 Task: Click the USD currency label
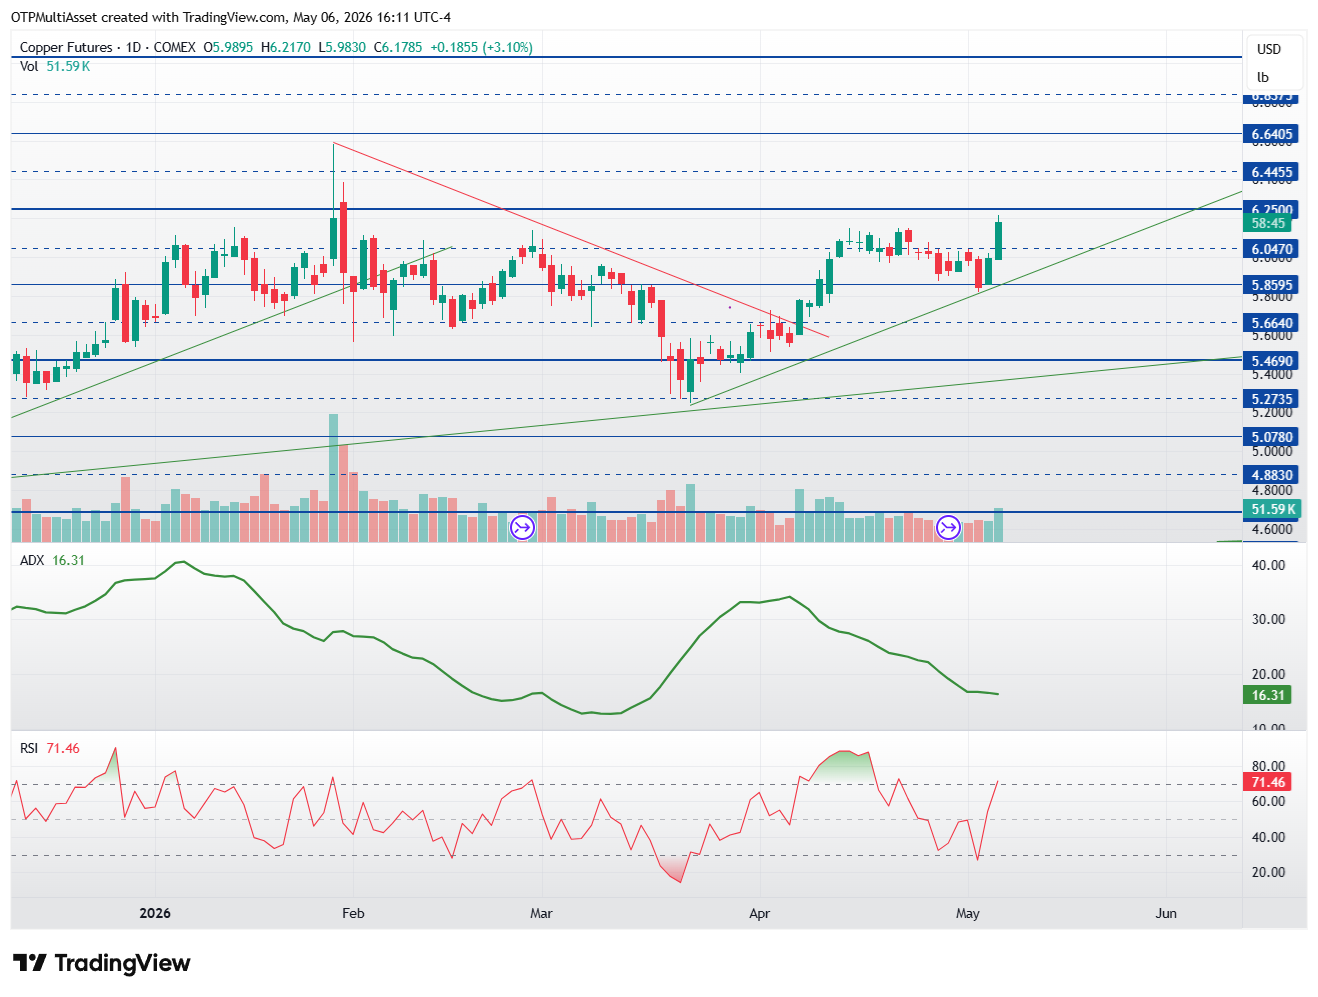(x=1269, y=49)
